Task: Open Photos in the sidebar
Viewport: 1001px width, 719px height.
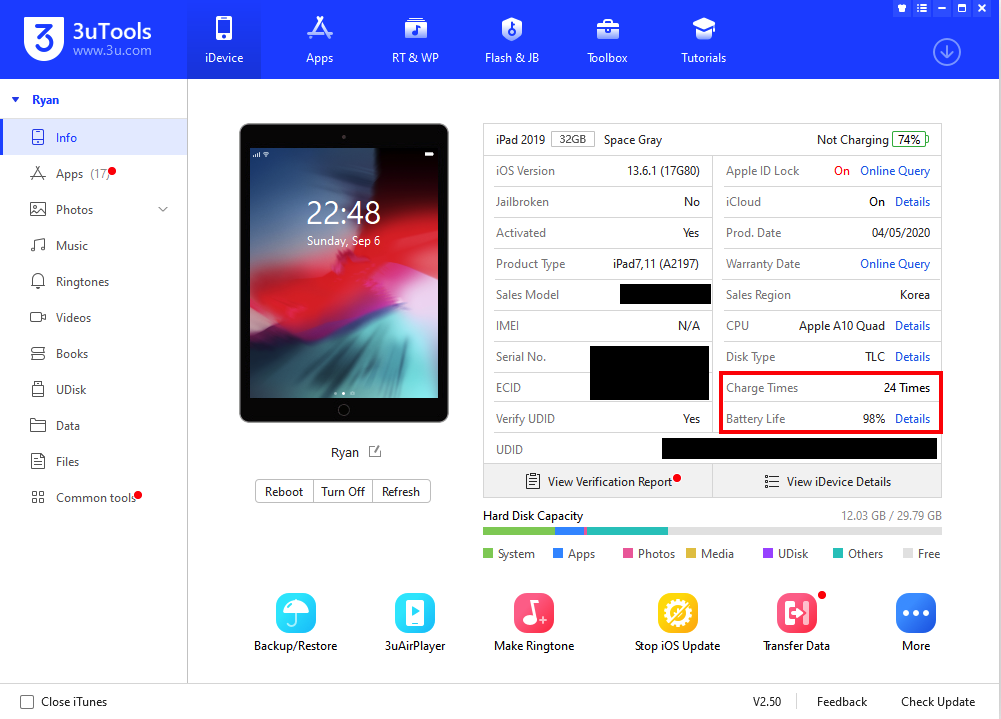Action: 94,209
